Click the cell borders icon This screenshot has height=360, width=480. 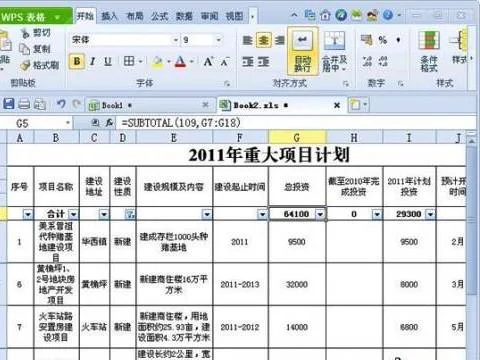129,61
